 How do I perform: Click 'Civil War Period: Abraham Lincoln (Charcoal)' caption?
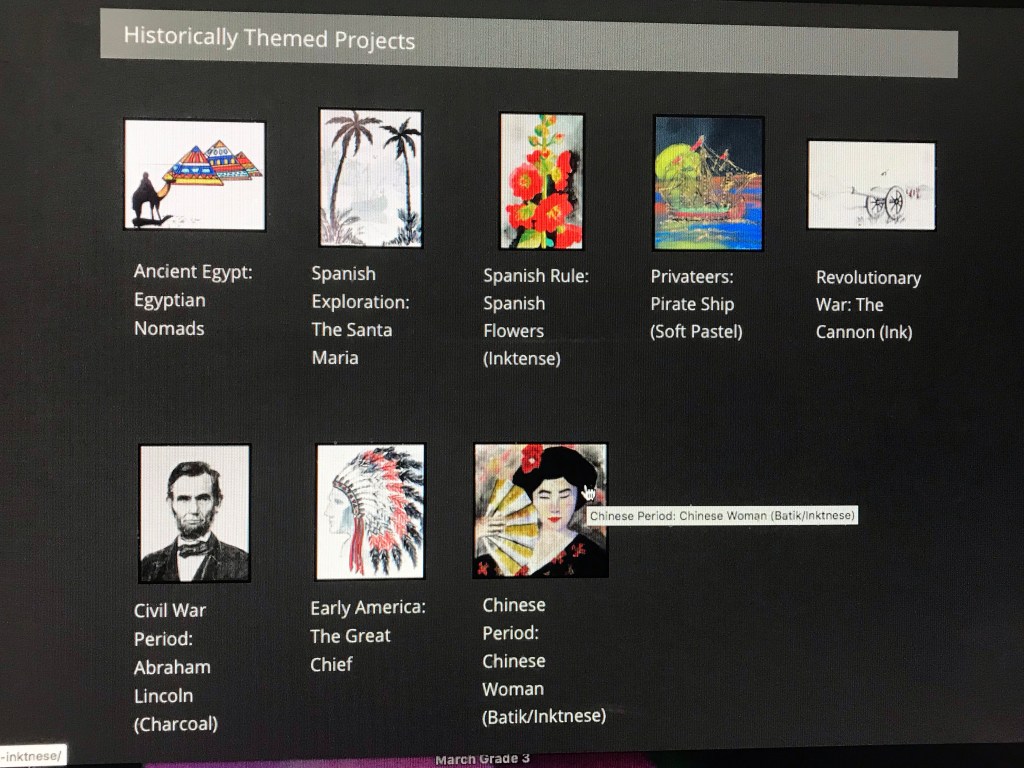(175, 667)
